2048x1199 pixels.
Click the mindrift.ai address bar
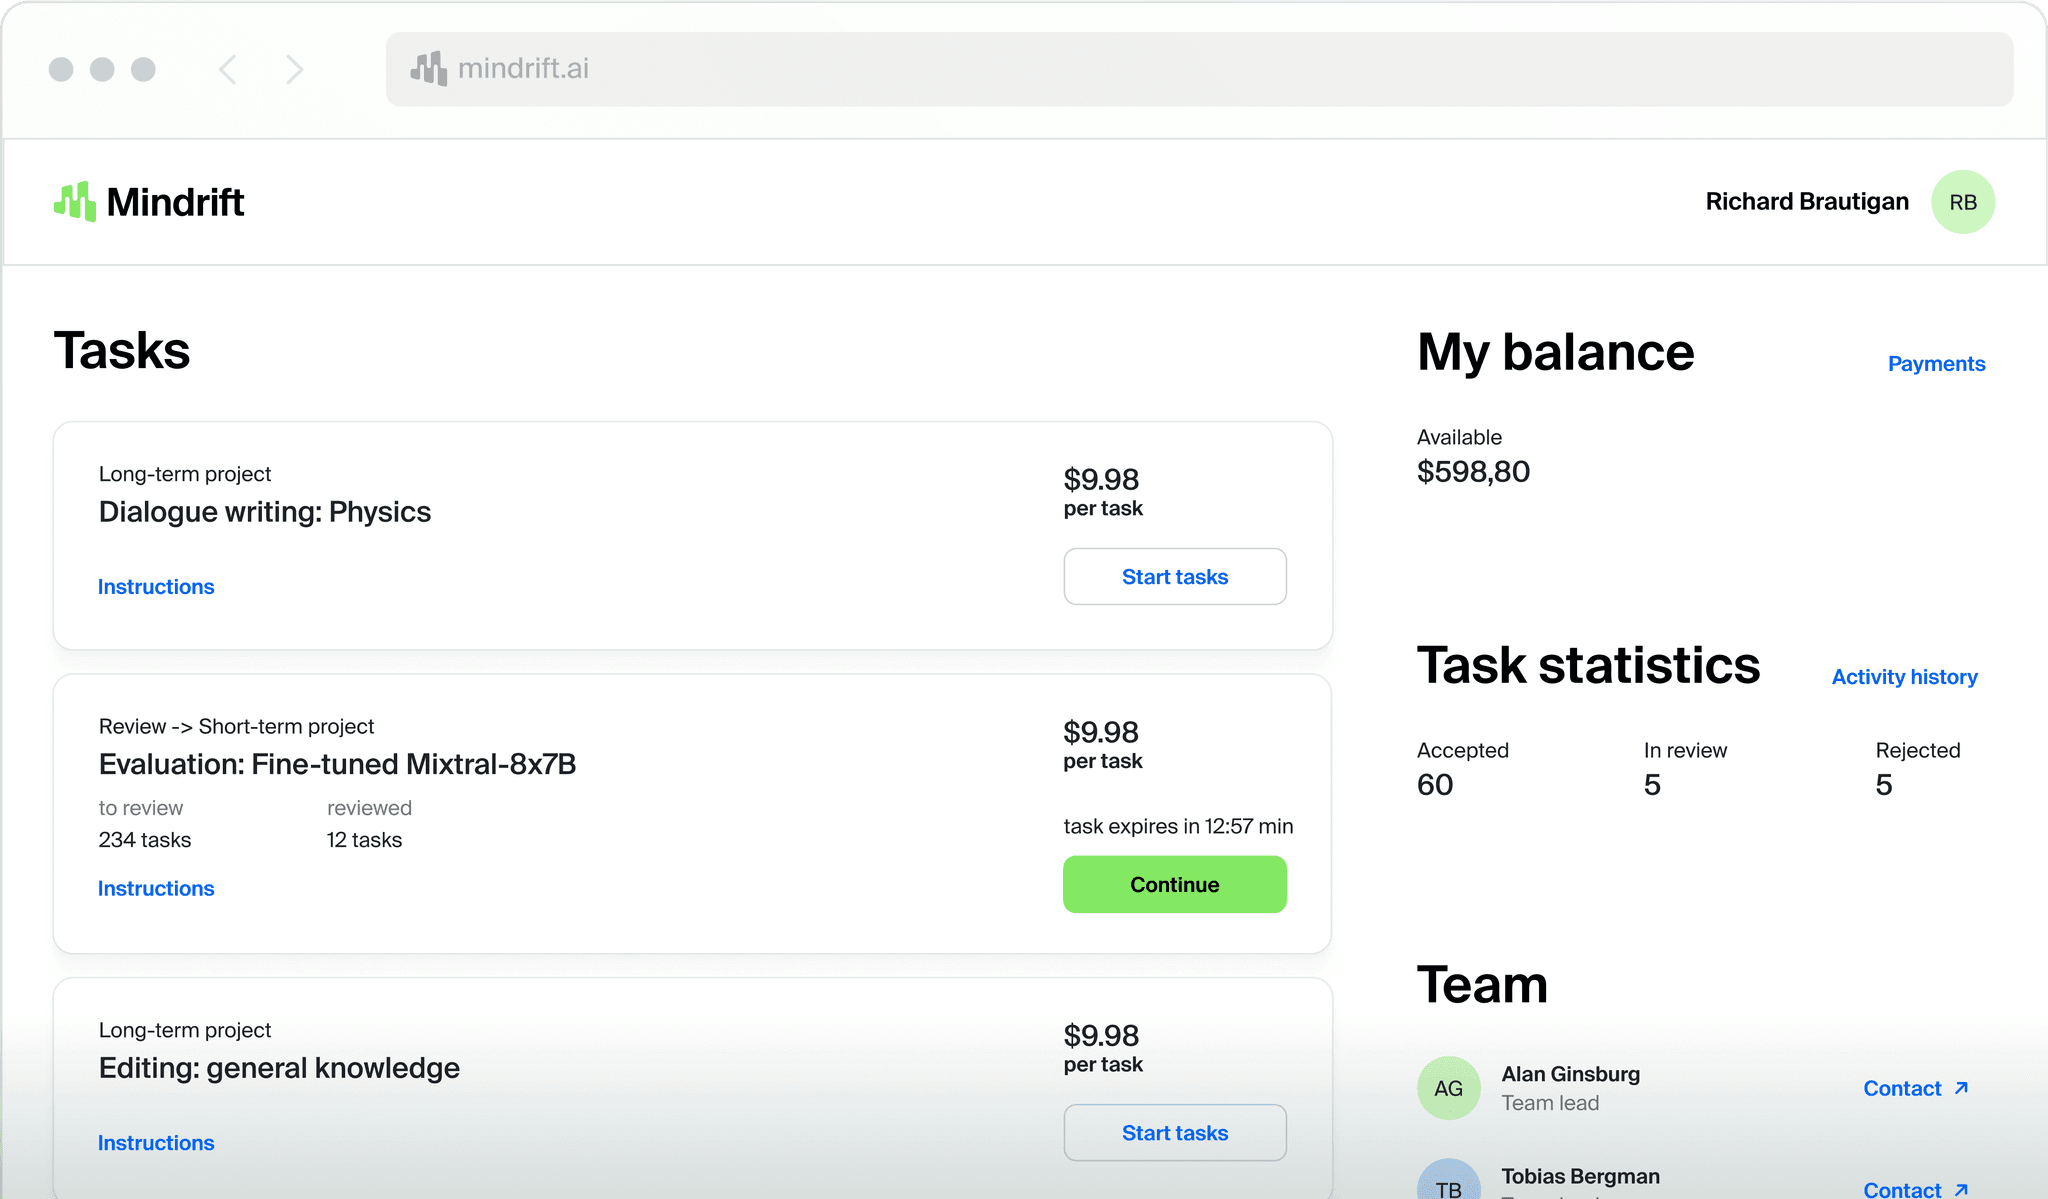click(1200, 69)
